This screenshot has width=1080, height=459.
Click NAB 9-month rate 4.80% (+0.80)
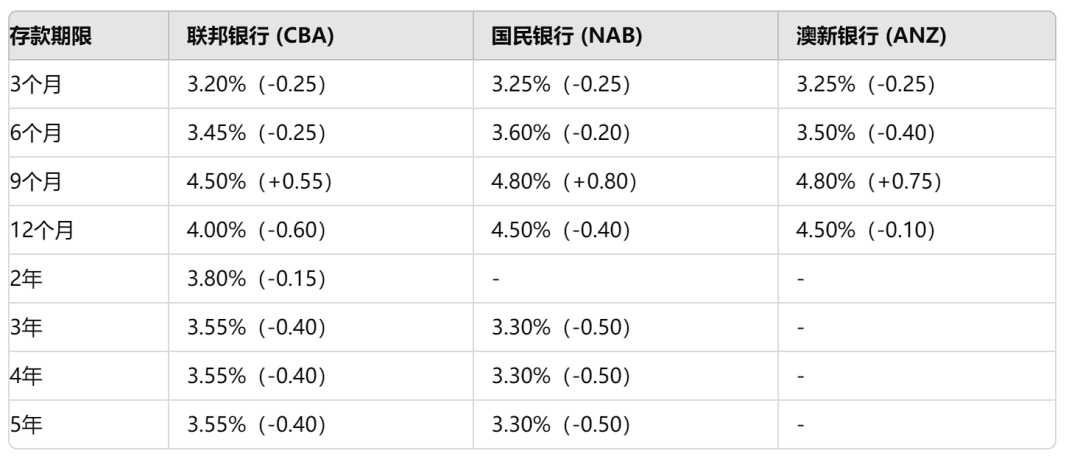click(563, 181)
